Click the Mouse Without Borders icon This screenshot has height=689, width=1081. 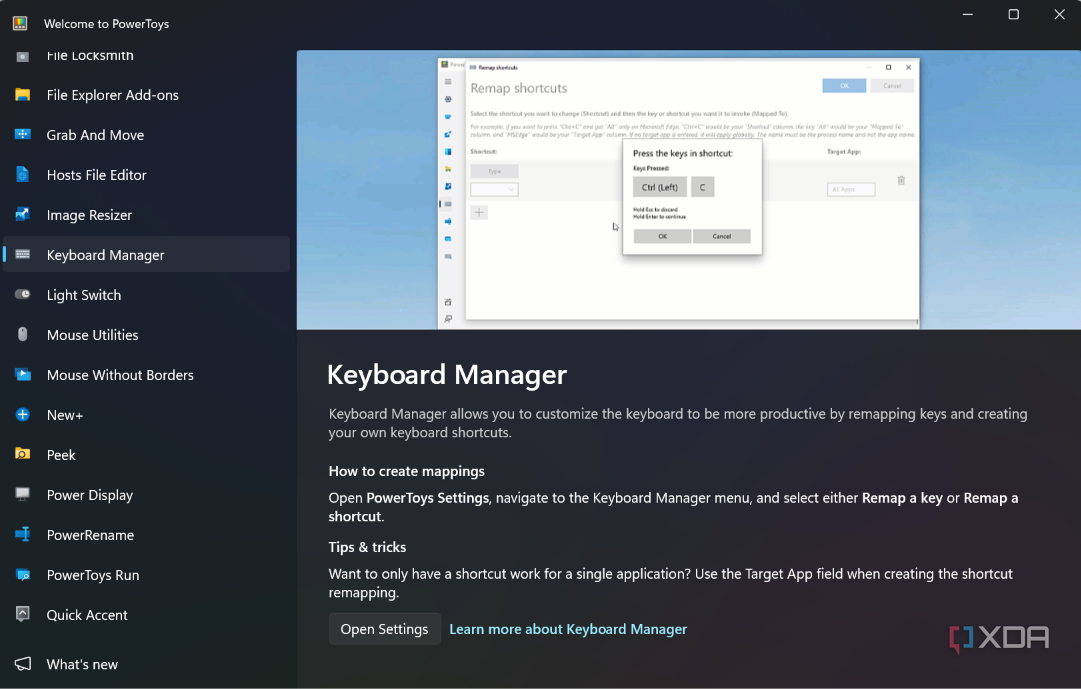click(x=23, y=375)
